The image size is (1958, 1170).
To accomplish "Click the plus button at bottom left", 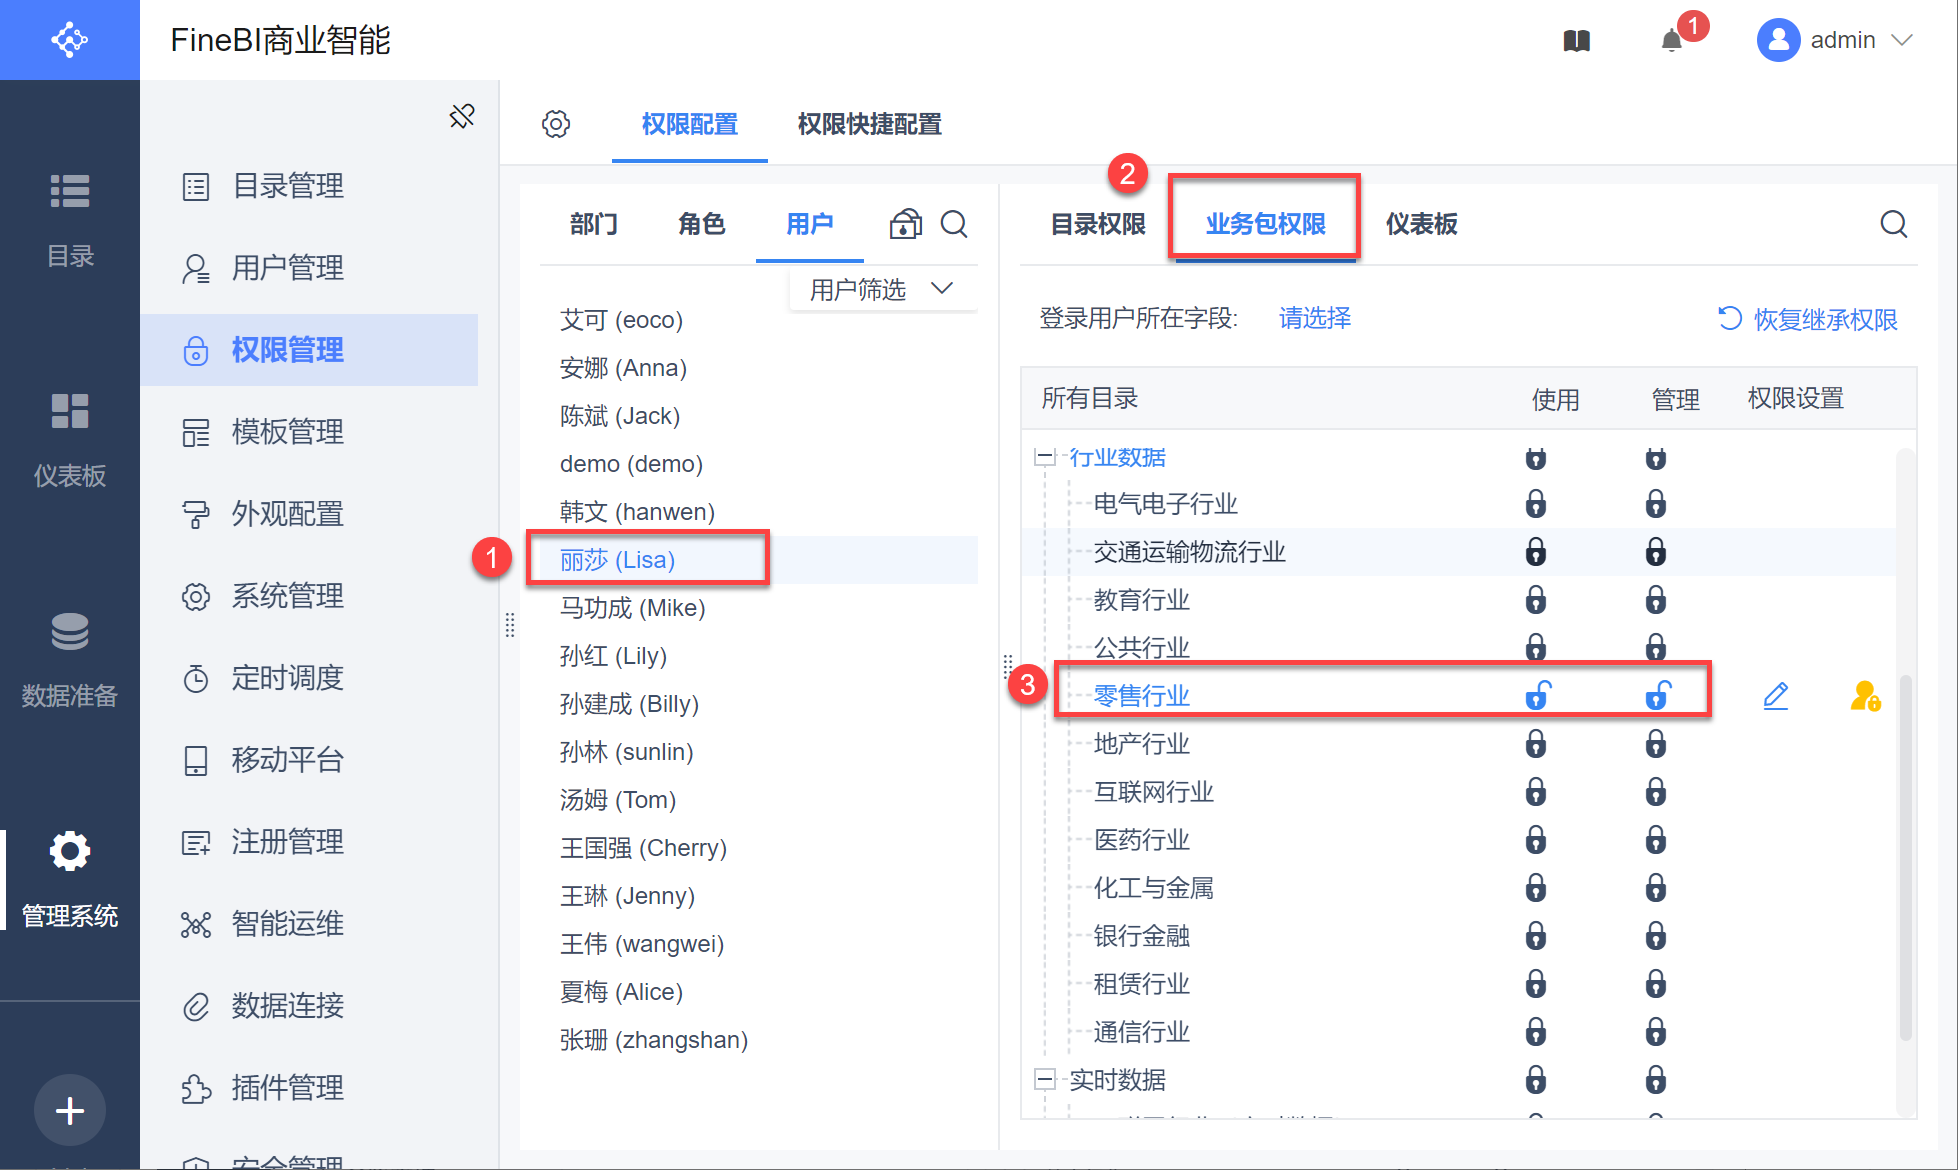I will [70, 1111].
